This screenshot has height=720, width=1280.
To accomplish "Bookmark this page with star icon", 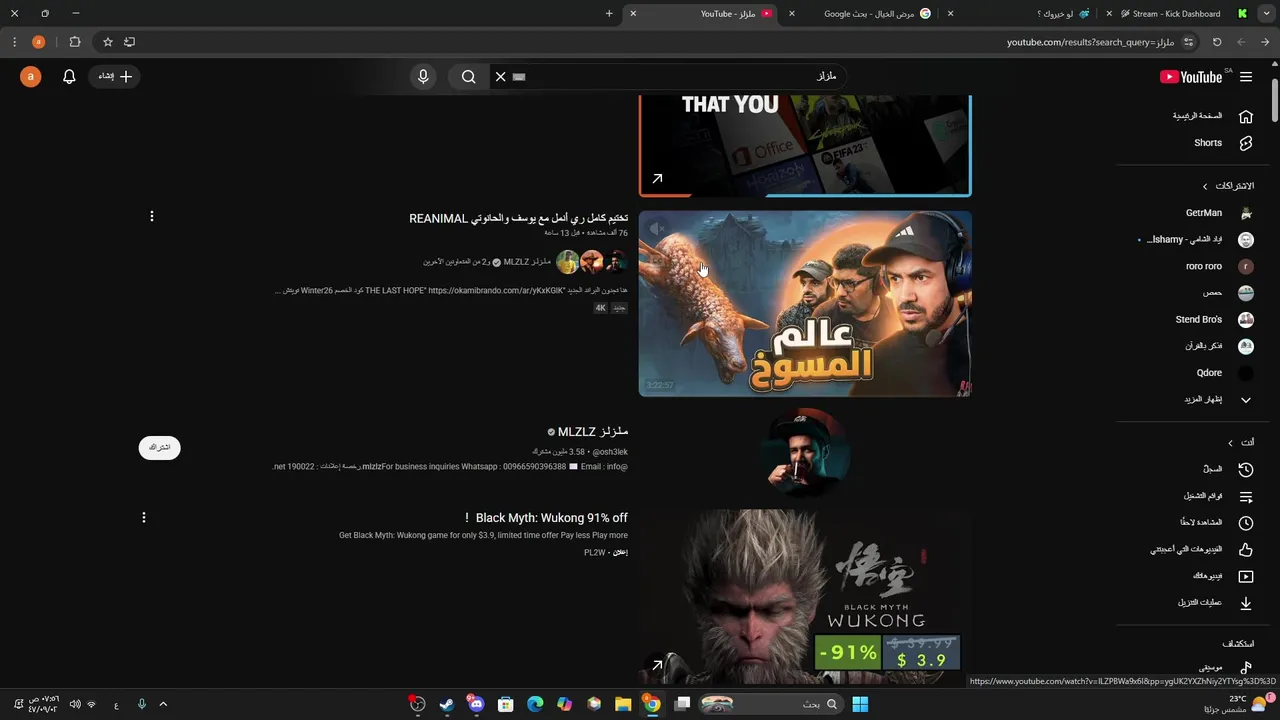I will [x=108, y=42].
